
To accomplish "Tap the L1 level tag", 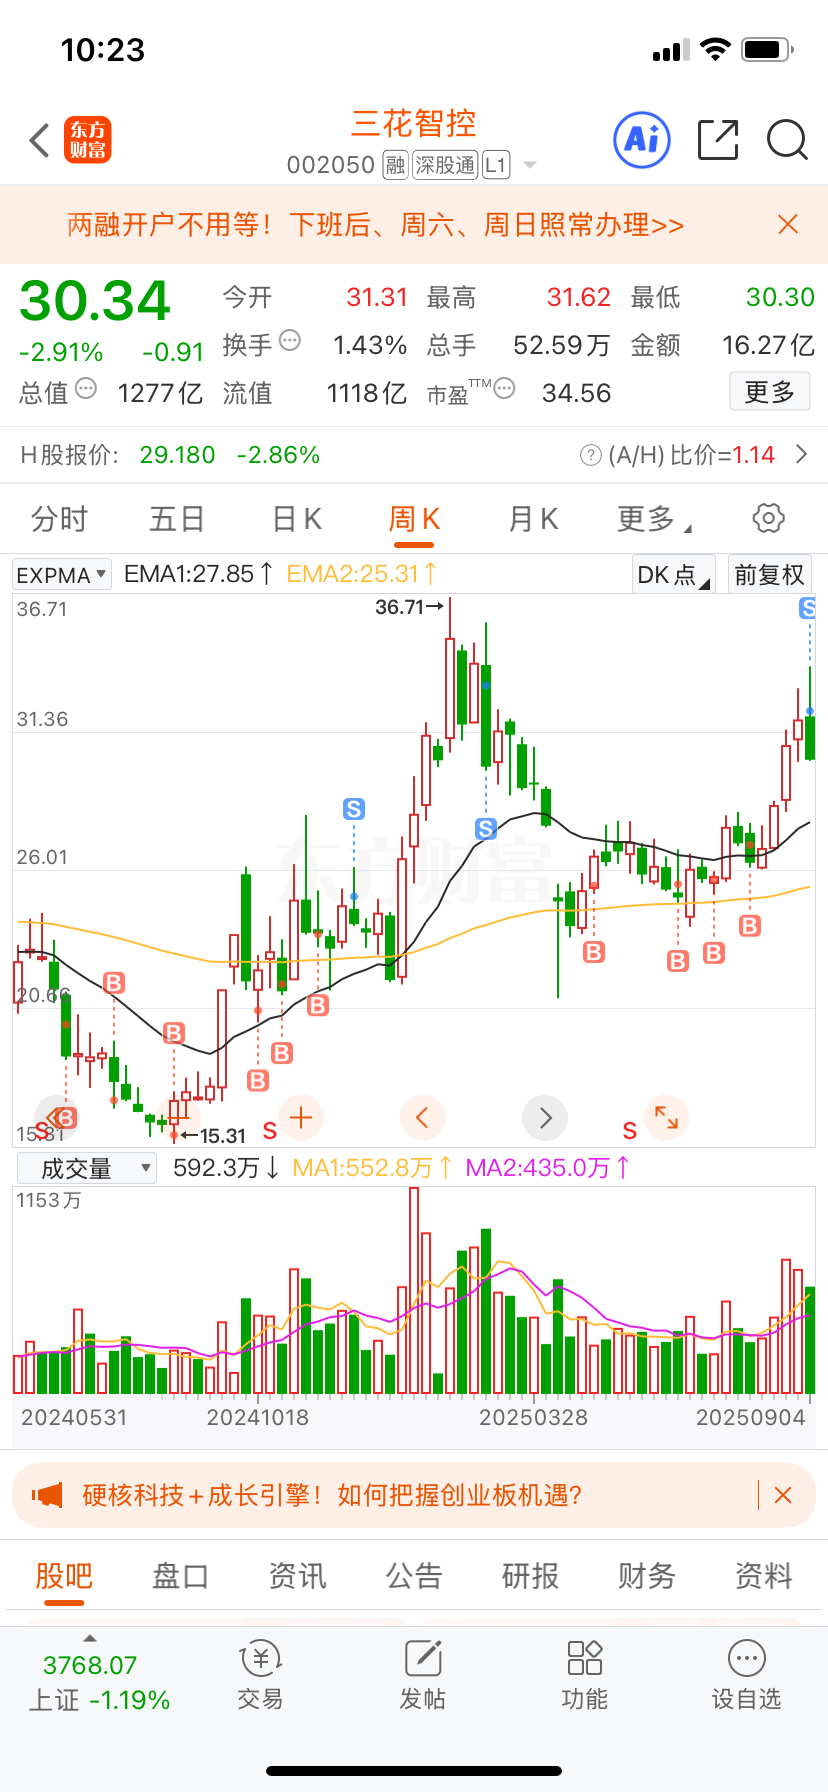I will (496, 165).
